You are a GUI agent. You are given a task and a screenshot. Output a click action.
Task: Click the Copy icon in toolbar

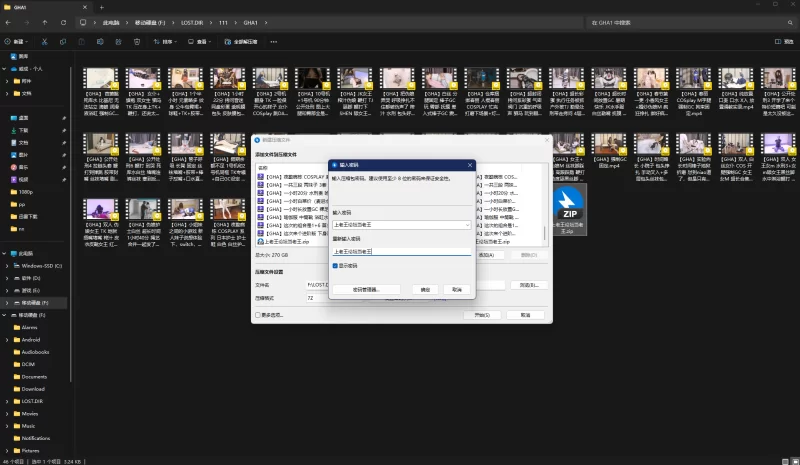tap(62, 42)
